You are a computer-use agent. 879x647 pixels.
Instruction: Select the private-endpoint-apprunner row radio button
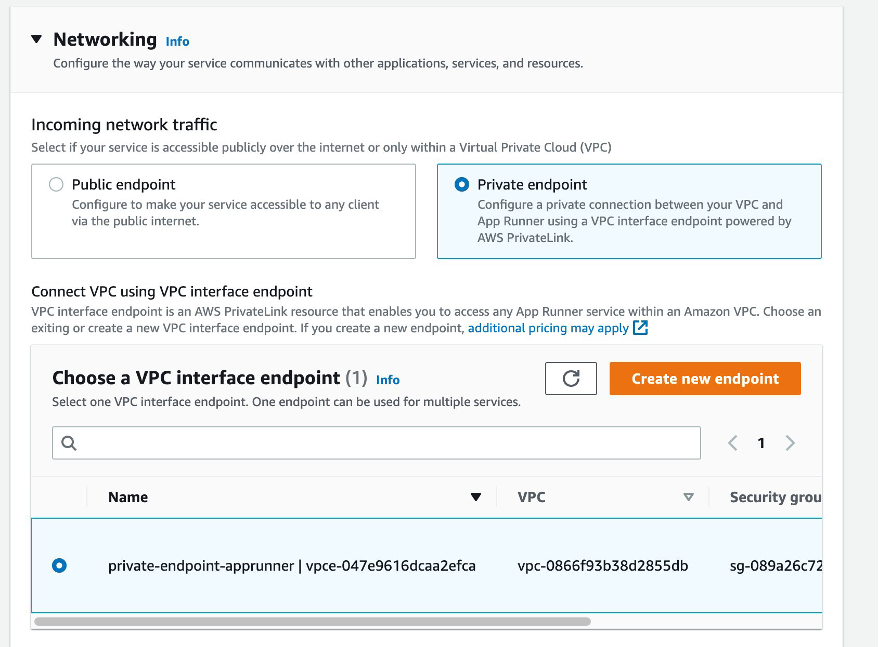(x=59, y=565)
